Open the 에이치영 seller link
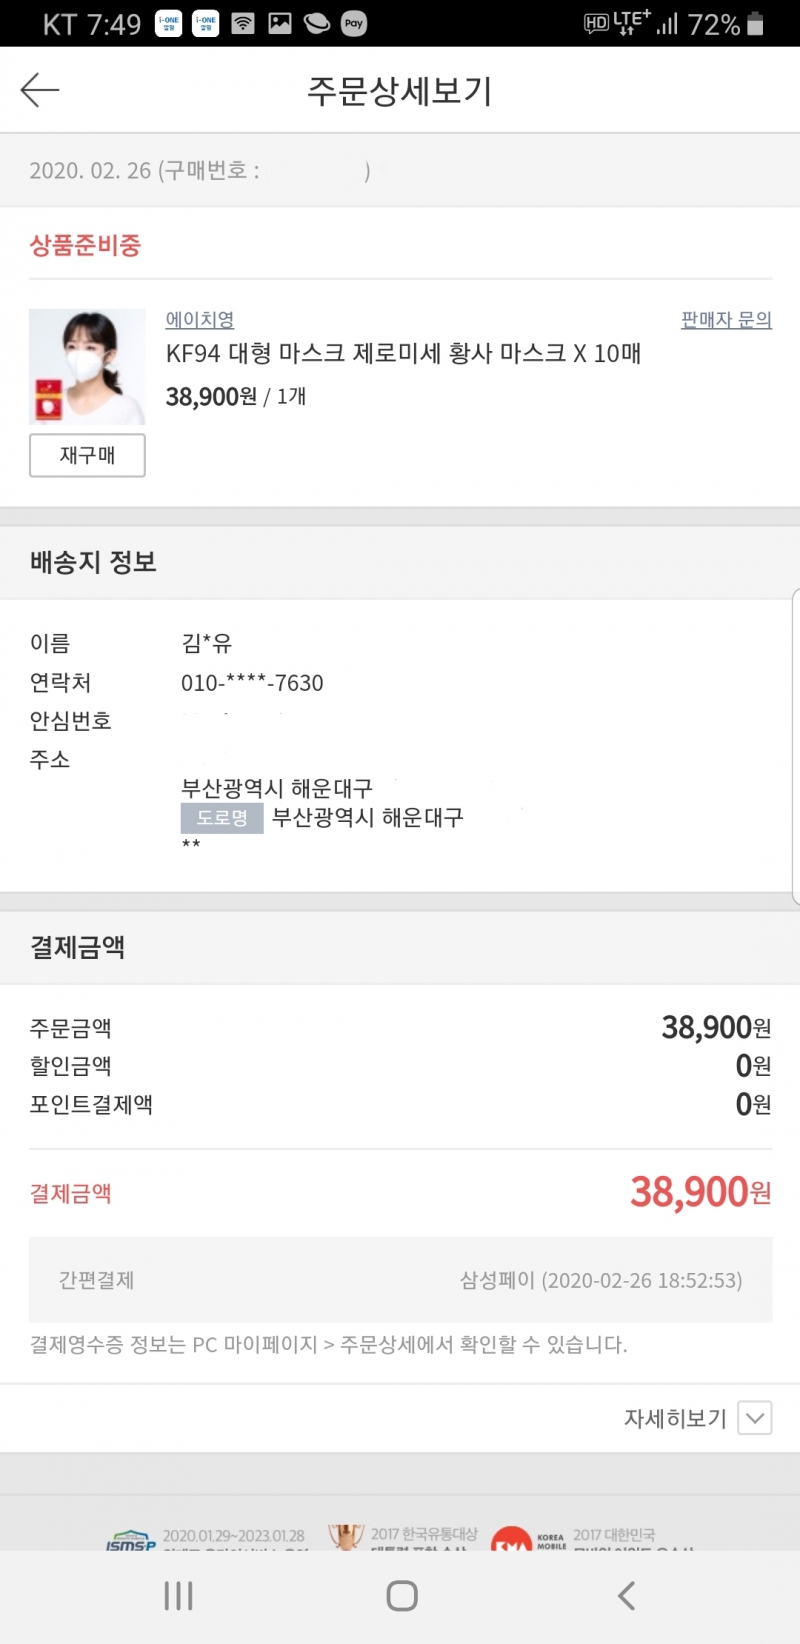This screenshot has width=800, height=1644. [x=200, y=320]
